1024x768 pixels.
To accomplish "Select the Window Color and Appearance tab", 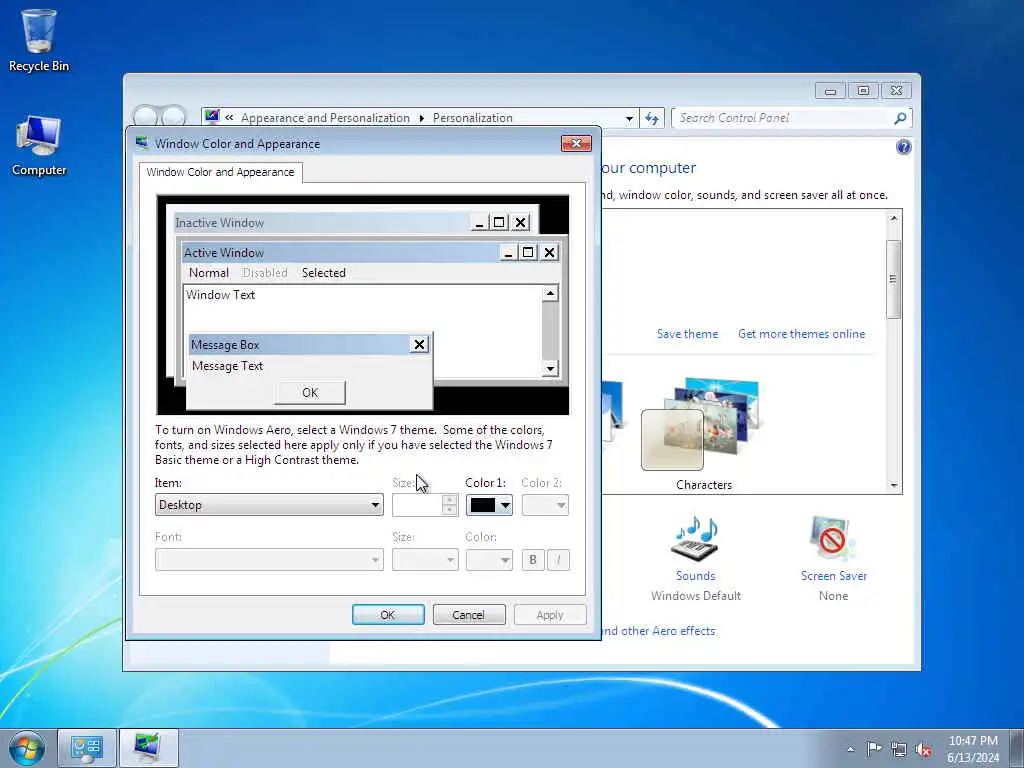I will 220,172.
